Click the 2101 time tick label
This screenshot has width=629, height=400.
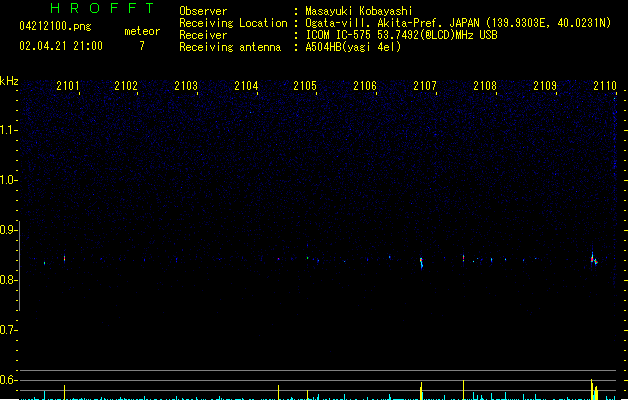pyautogui.click(x=68, y=86)
